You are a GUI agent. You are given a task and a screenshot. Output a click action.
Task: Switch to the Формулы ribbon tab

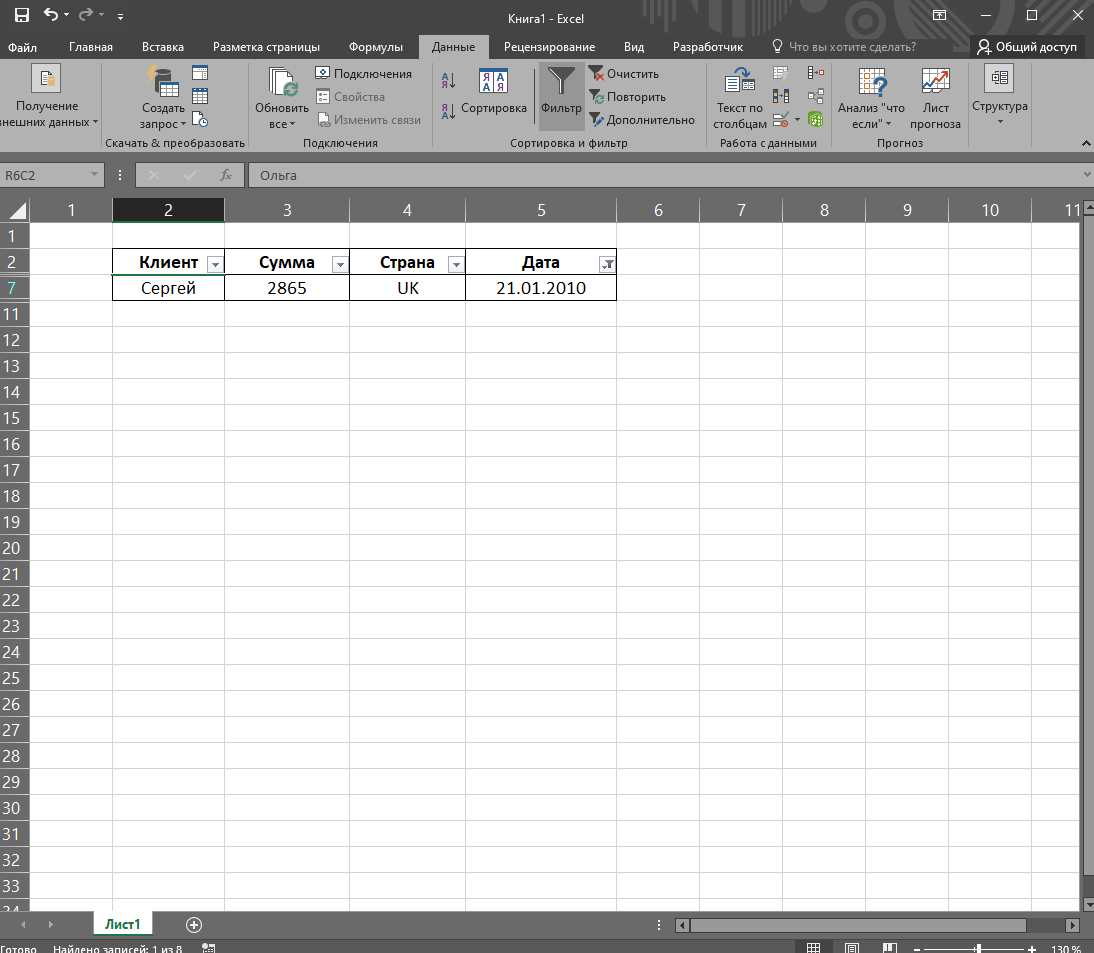point(376,47)
